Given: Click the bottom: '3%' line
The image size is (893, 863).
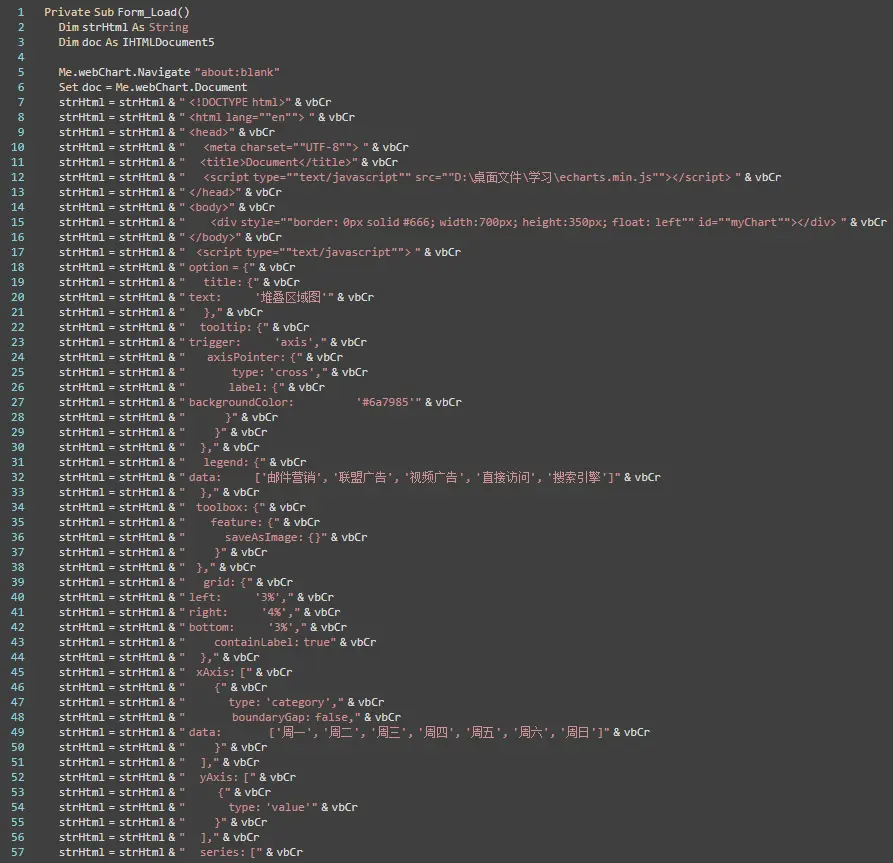Looking at the screenshot, I should (203, 627).
